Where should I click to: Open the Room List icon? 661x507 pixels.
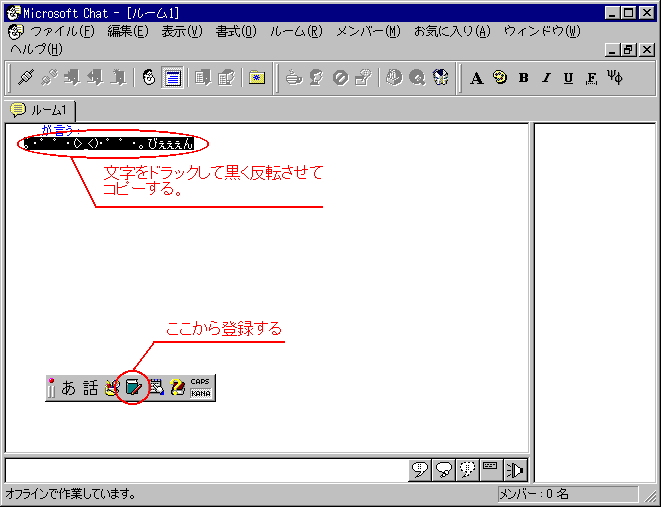coord(203,78)
